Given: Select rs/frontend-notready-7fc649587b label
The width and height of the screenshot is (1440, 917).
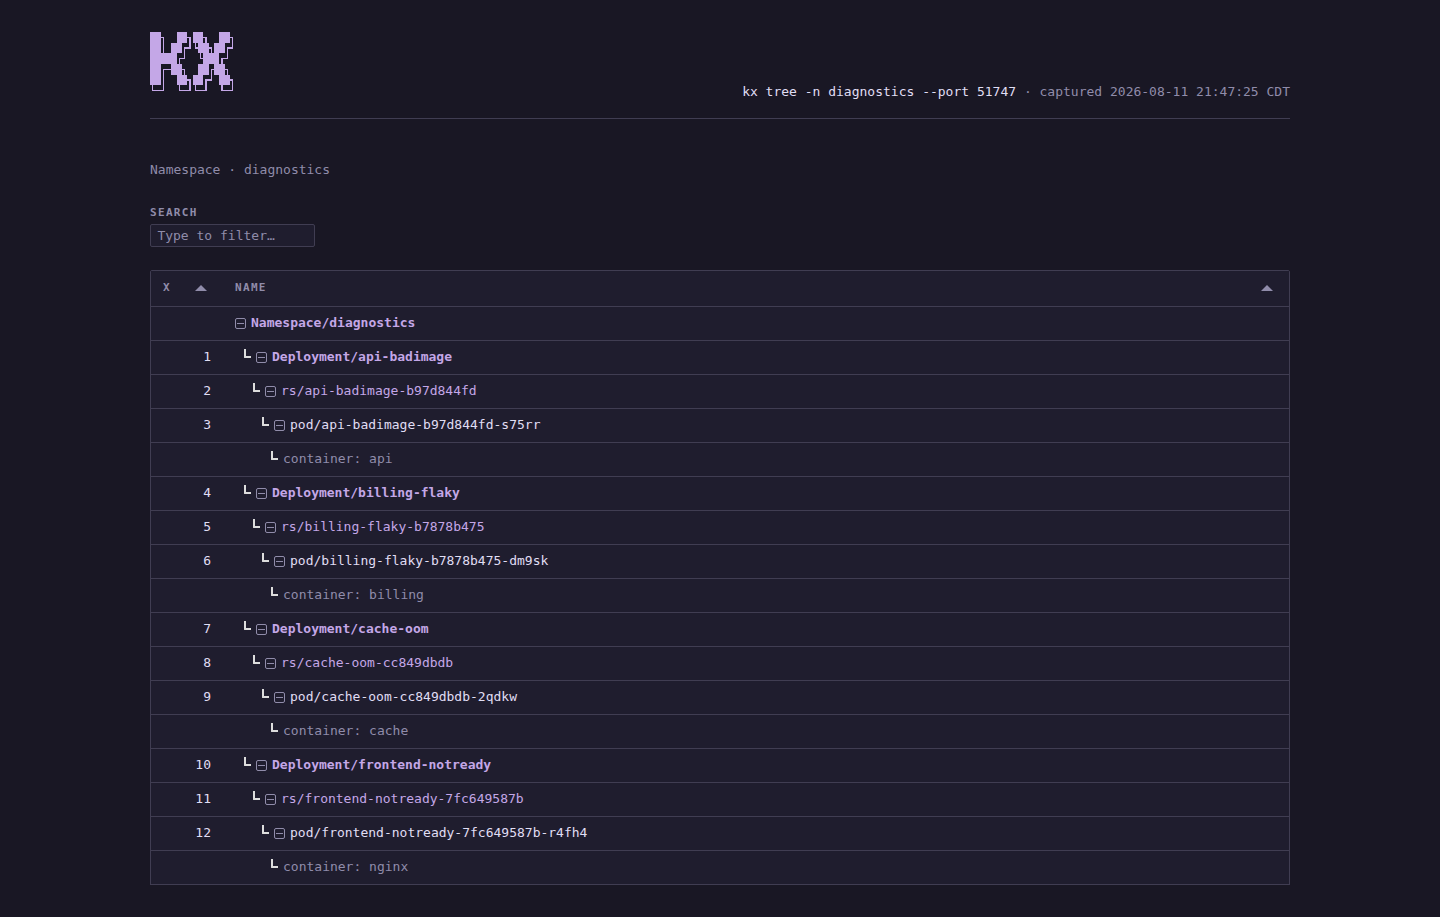Looking at the screenshot, I should pos(403,799).
